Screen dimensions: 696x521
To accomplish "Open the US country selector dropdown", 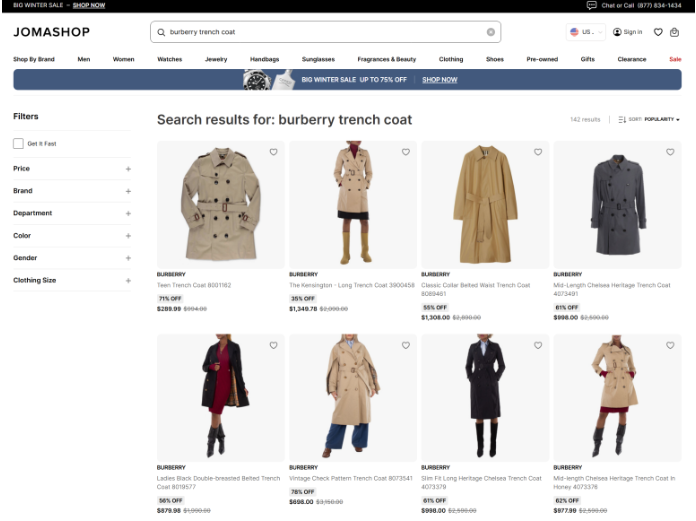I will click(x=586, y=32).
